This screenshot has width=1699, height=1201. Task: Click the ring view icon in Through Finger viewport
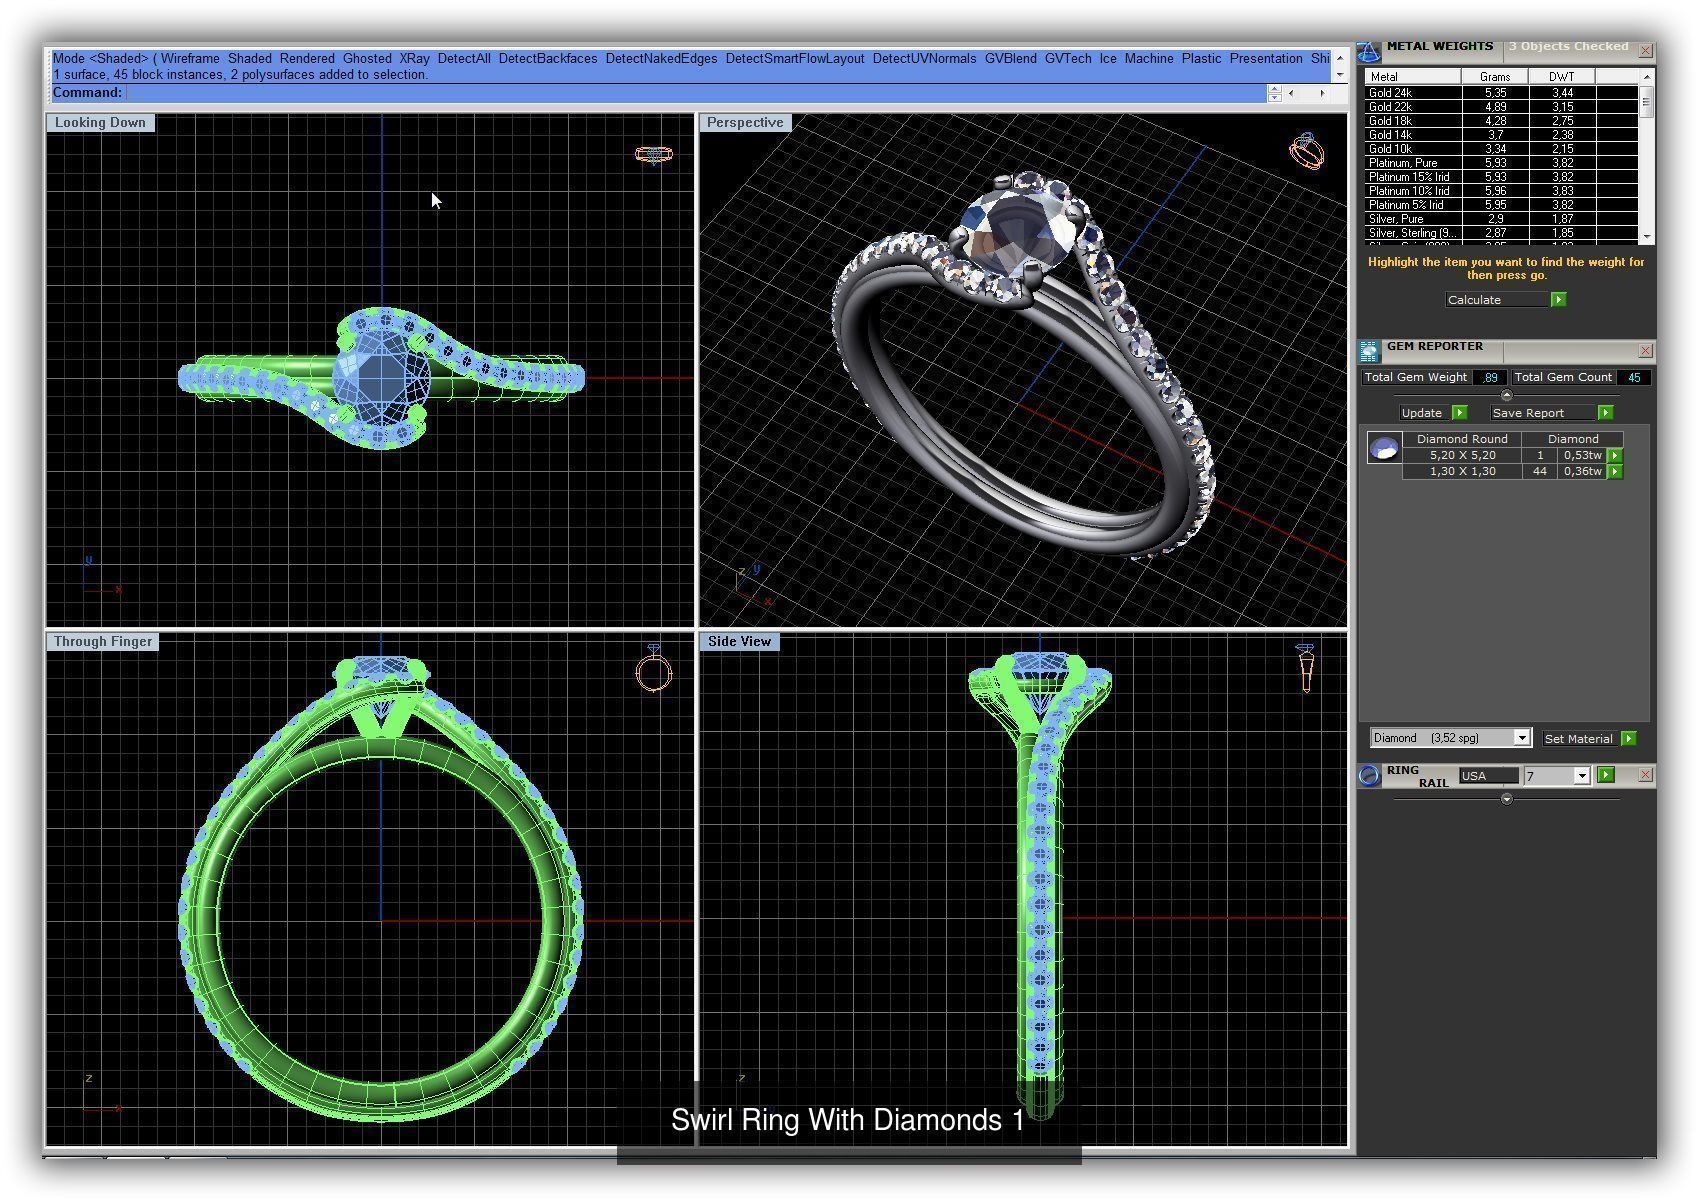pos(654,669)
